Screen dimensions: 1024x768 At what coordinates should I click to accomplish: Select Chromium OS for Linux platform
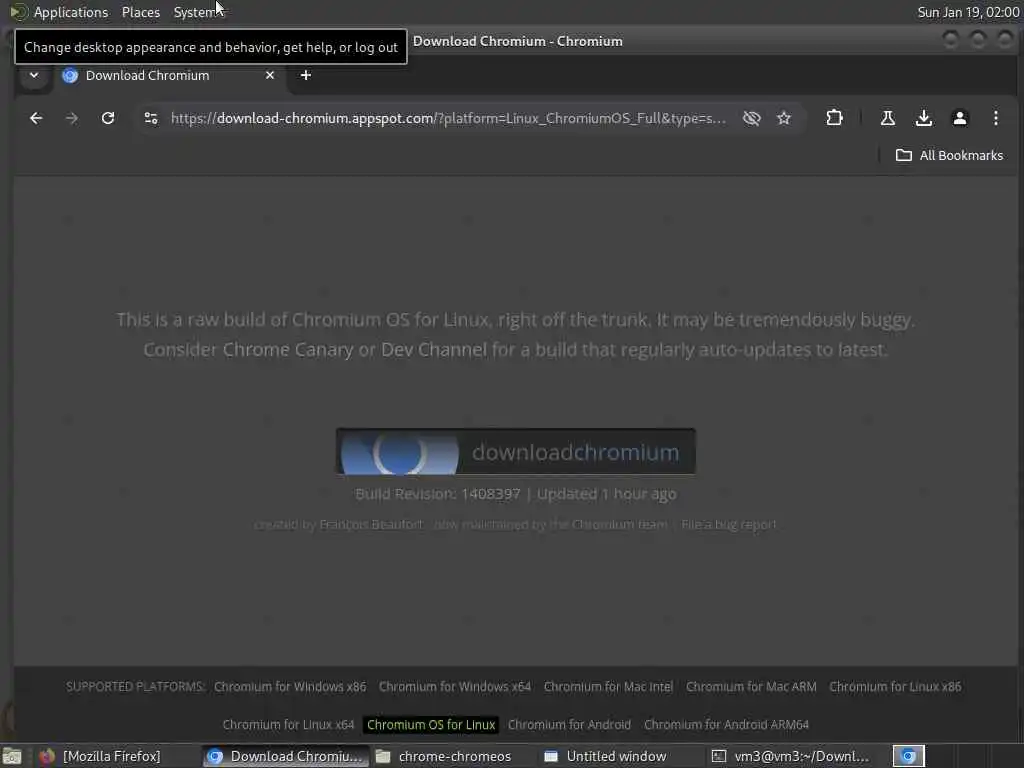point(431,724)
